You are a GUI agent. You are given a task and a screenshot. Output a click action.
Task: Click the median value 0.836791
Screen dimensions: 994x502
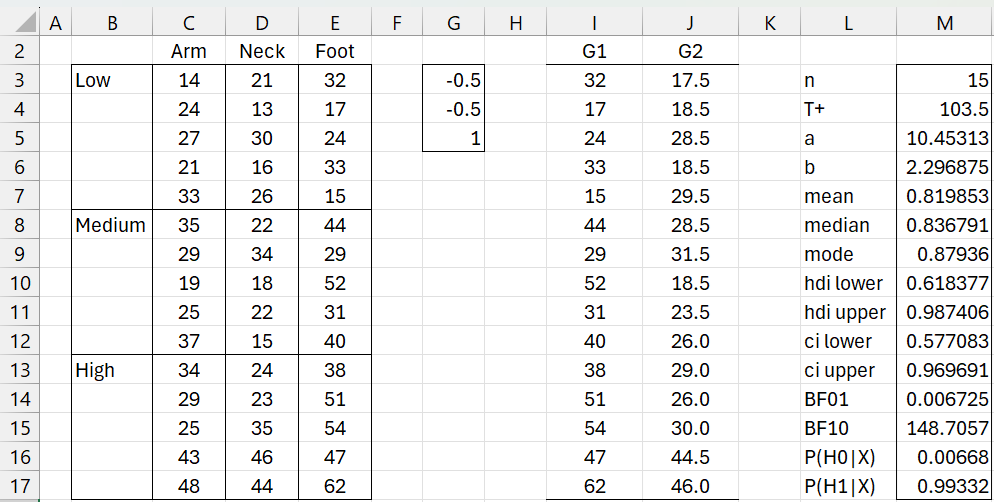coord(945,225)
